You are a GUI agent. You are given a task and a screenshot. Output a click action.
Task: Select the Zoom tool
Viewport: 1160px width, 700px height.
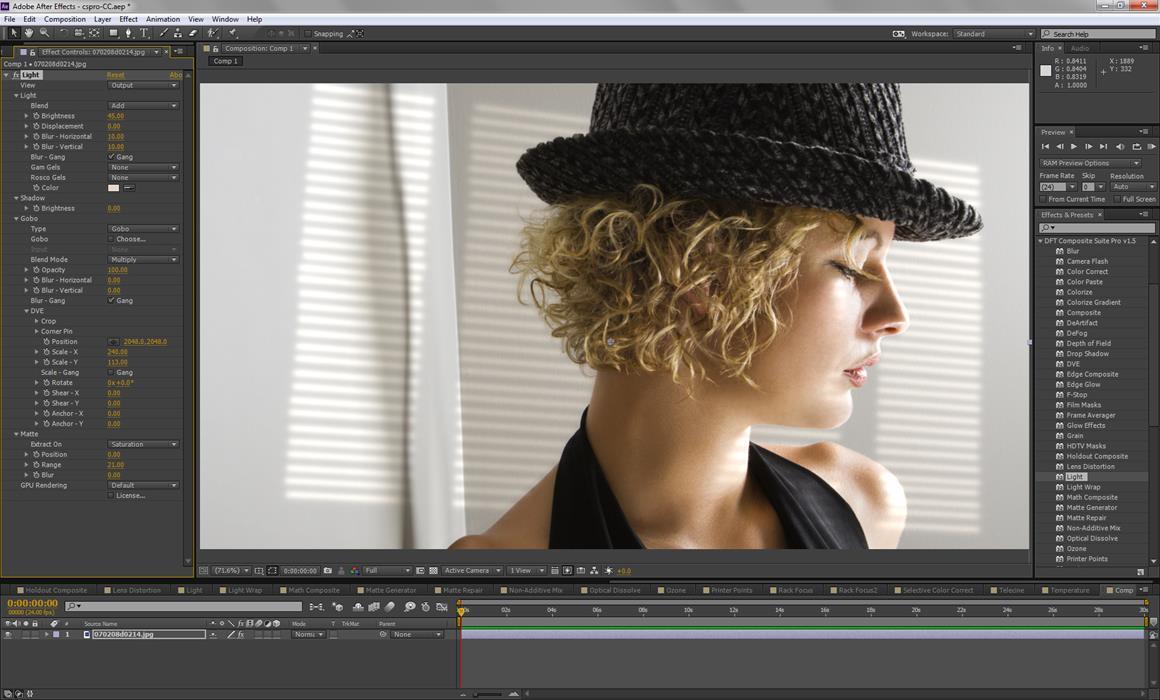44,33
